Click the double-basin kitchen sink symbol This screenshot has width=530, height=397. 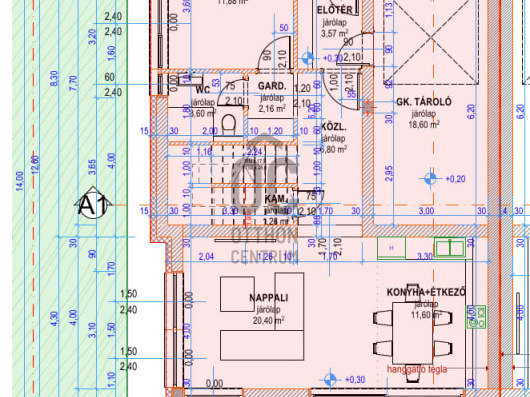point(450,248)
